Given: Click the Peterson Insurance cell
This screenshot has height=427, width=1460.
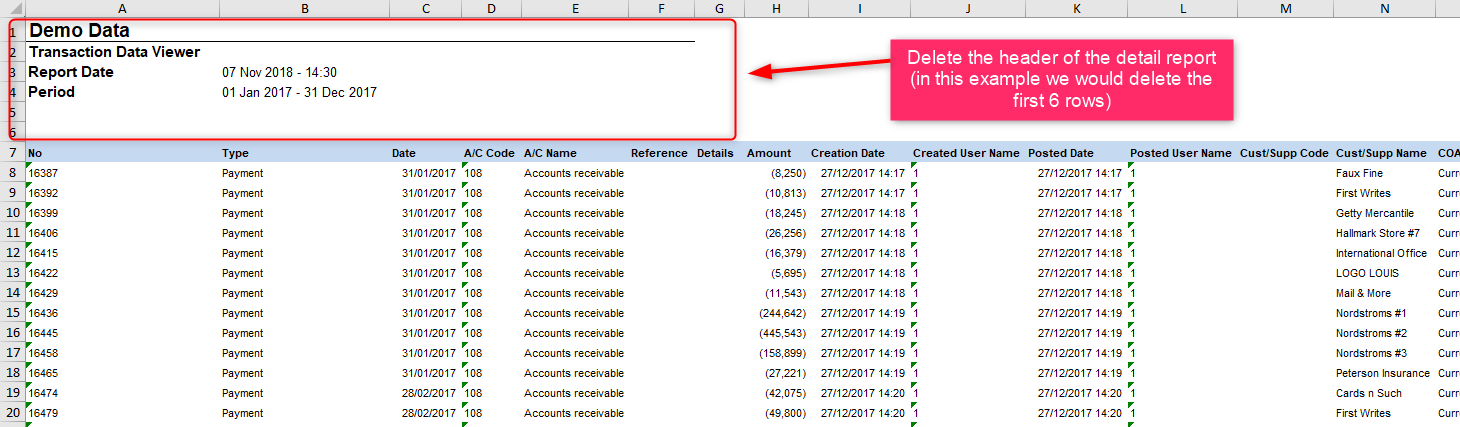Looking at the screenshot, I should point(1383,373).
